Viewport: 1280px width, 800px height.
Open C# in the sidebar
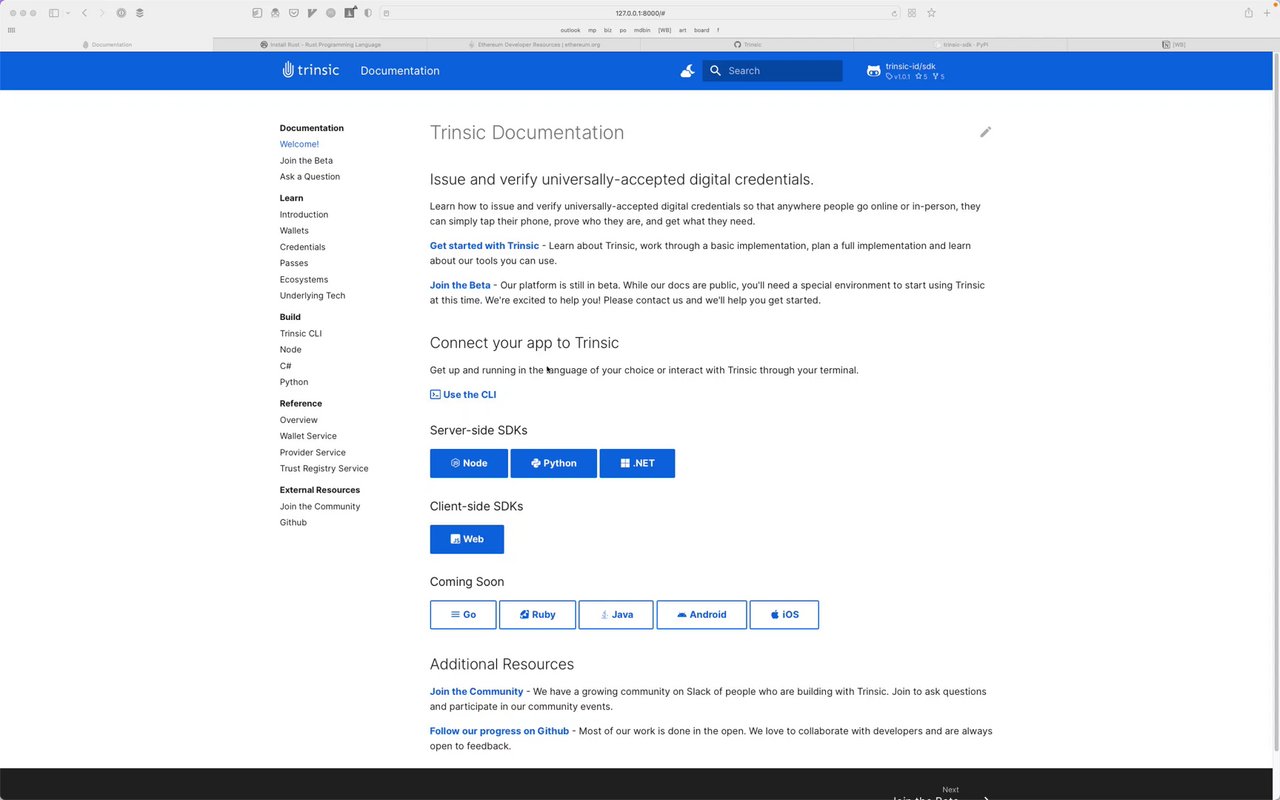click(286, 366)
